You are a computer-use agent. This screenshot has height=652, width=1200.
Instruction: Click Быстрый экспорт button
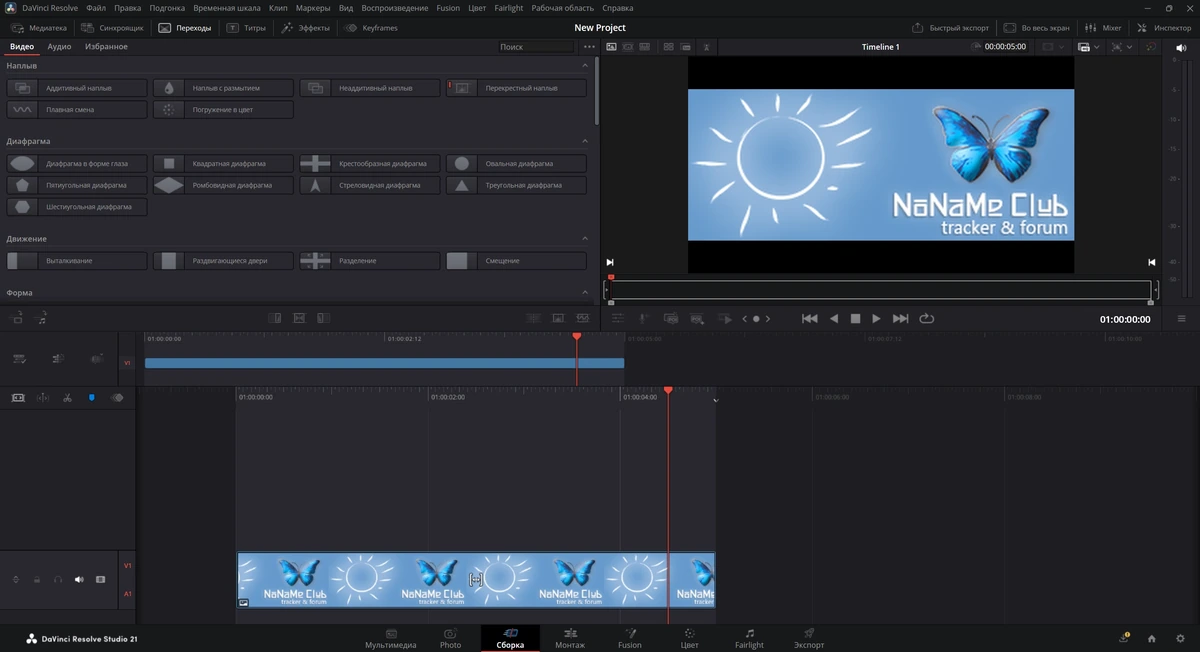[x=950, y=28]
